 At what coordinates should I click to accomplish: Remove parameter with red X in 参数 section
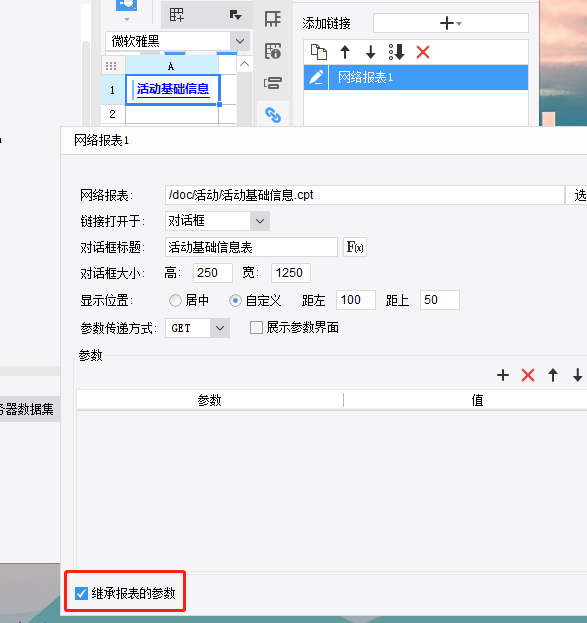coord(528,375)
